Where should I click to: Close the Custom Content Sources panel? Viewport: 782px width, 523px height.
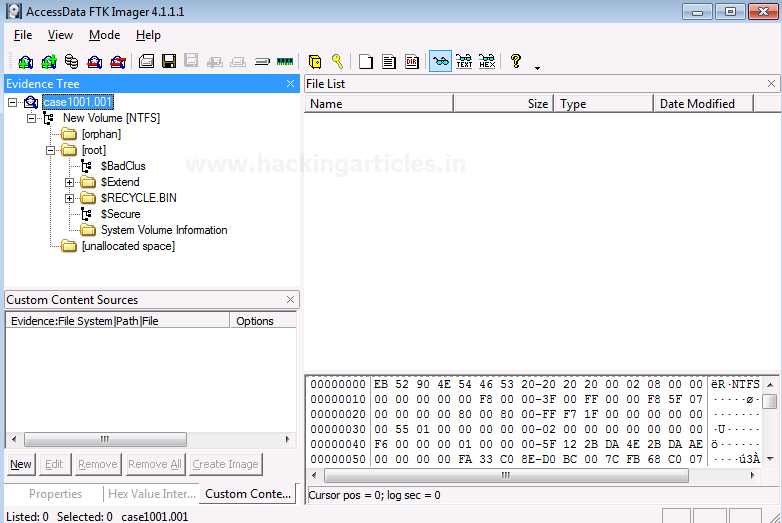[290, 300]
